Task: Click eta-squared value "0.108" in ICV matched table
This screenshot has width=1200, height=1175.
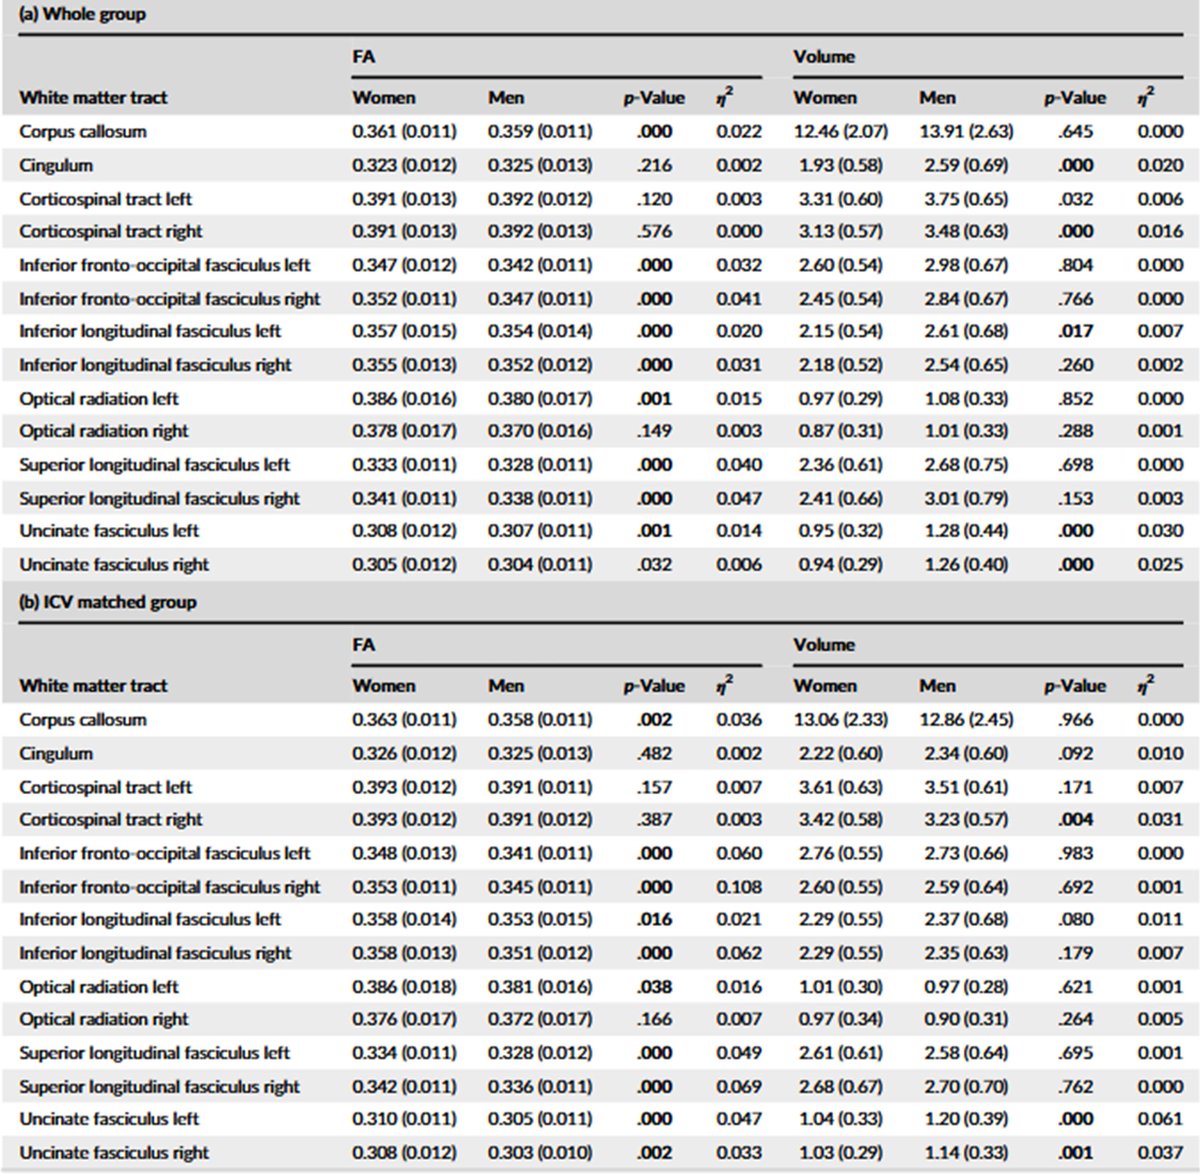Action: point(739,887)
